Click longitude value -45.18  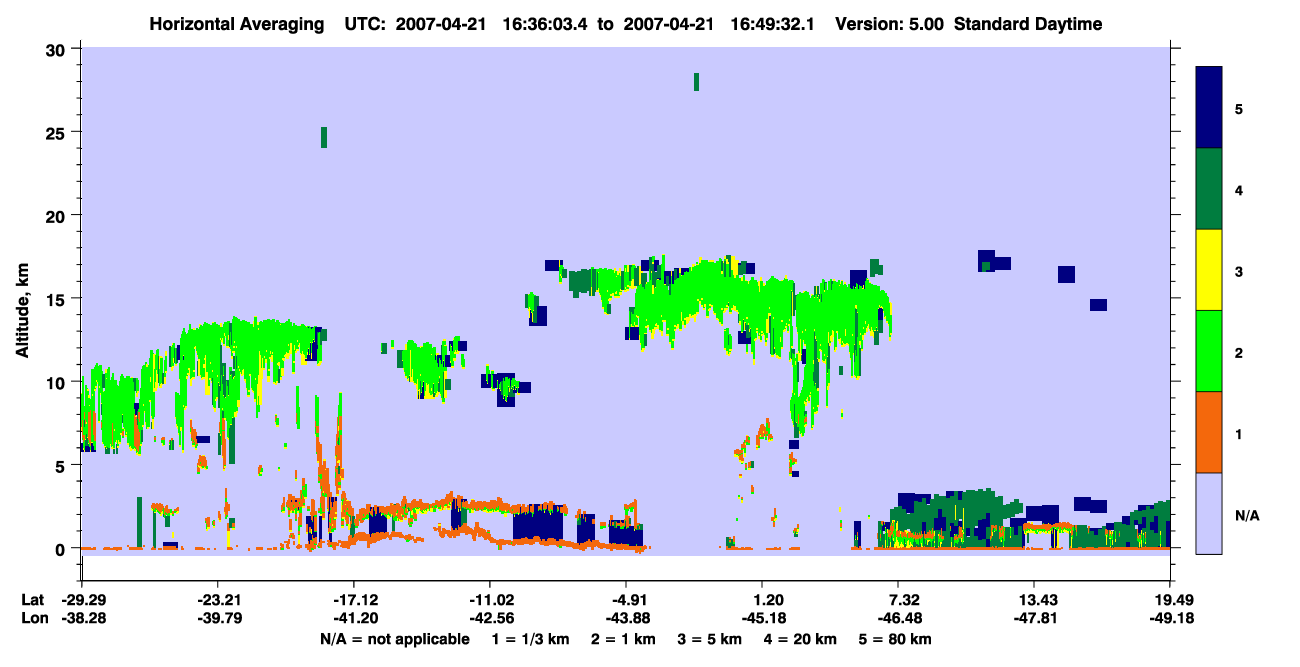point(762,618)
